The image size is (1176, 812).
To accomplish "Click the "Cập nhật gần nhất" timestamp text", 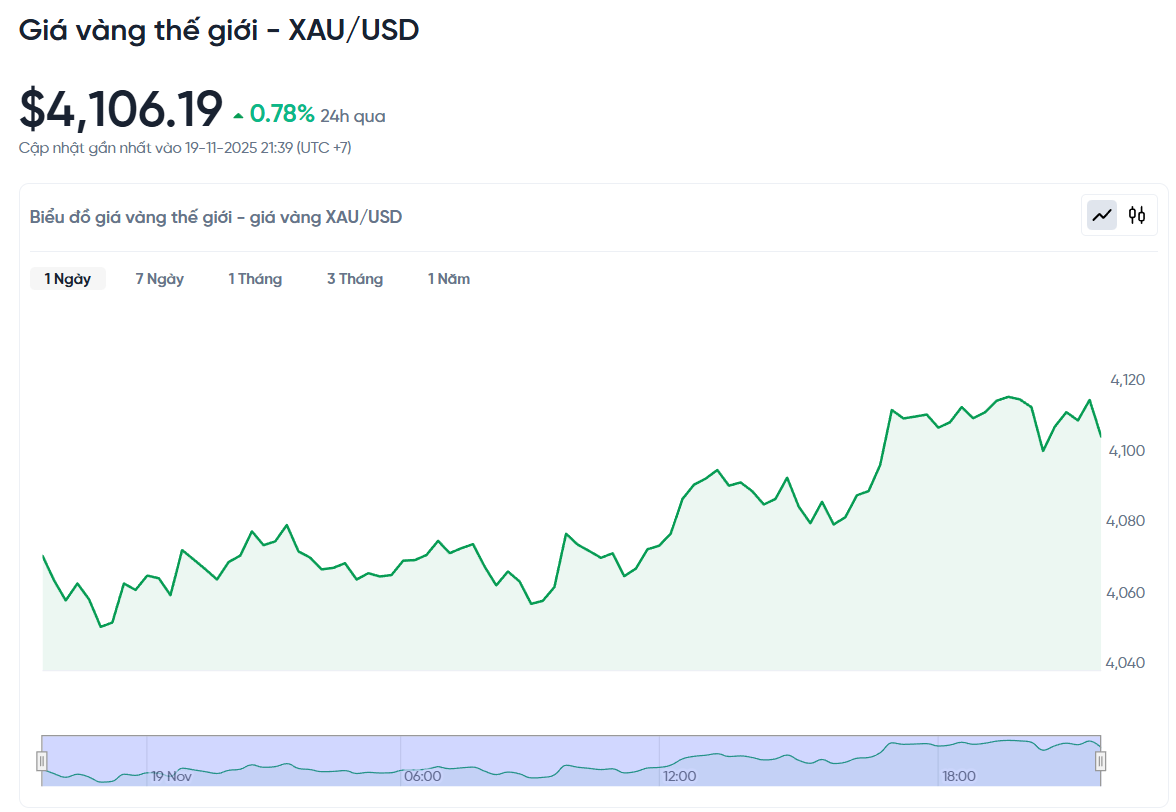I will tap(185, 148).
